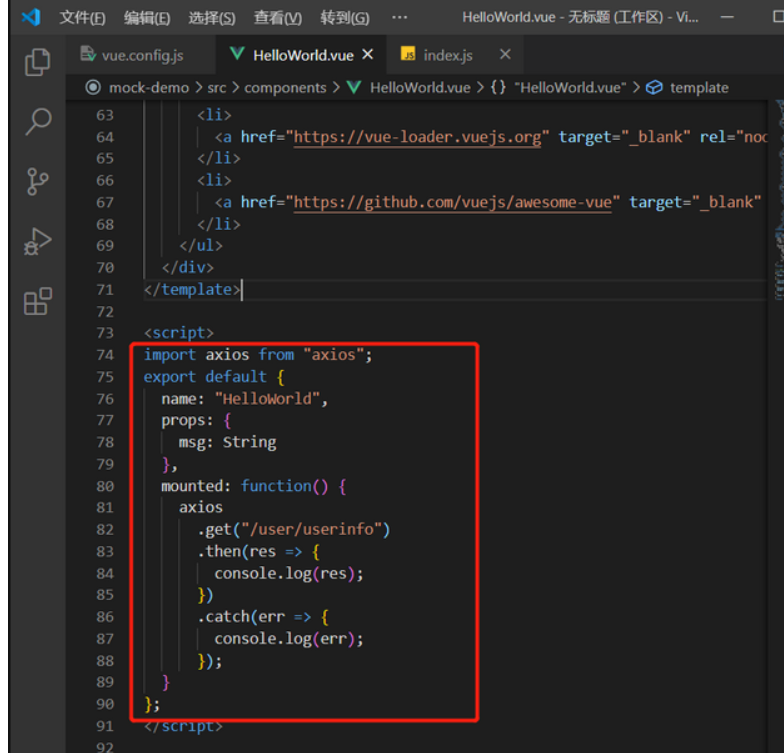Viewport: 784px width, 753px height.
Task: Click the closing </div> tag
Action: pos(188,268)
